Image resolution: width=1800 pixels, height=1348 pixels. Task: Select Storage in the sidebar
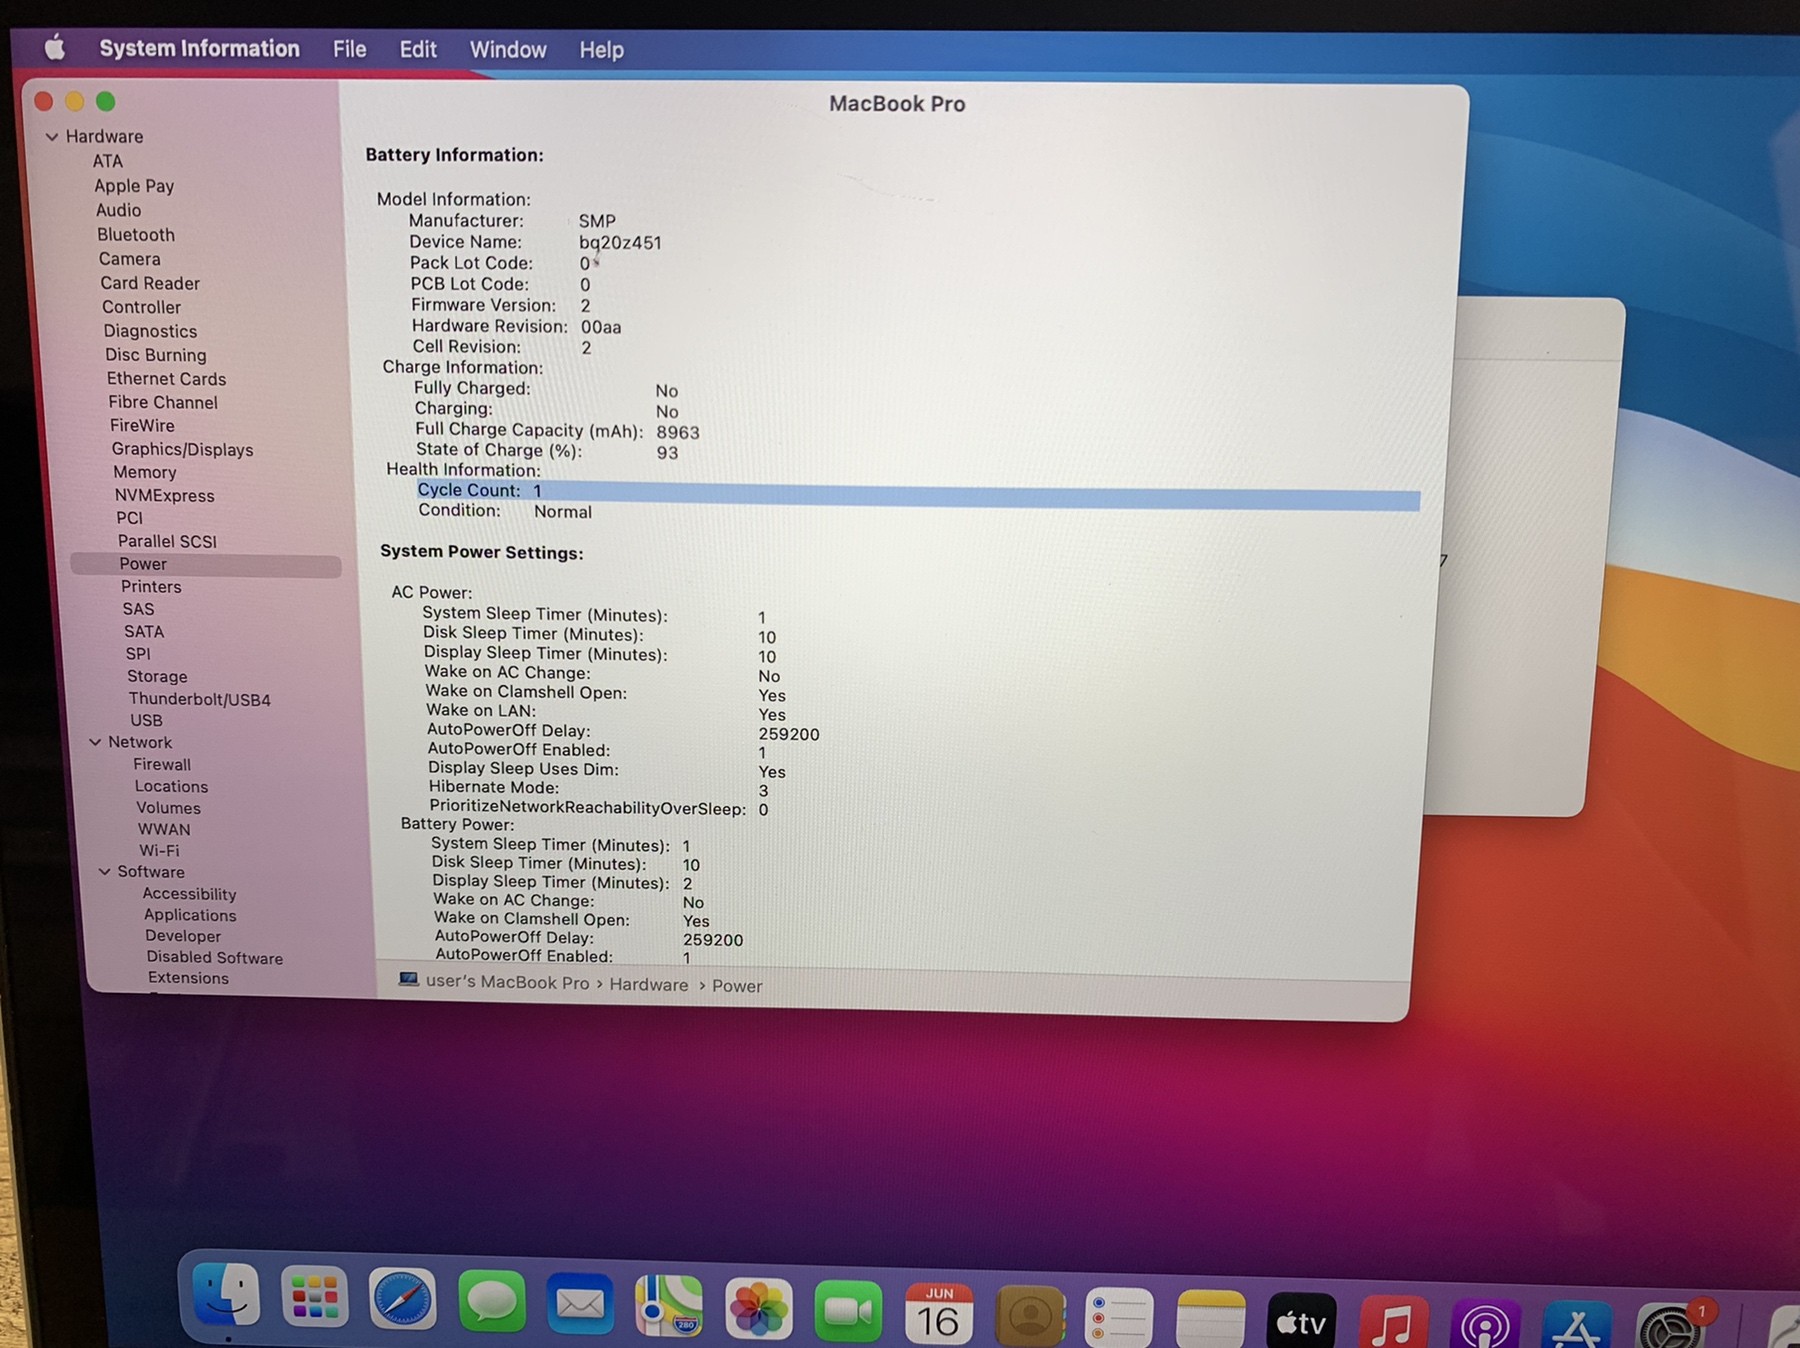pos(157,677)
